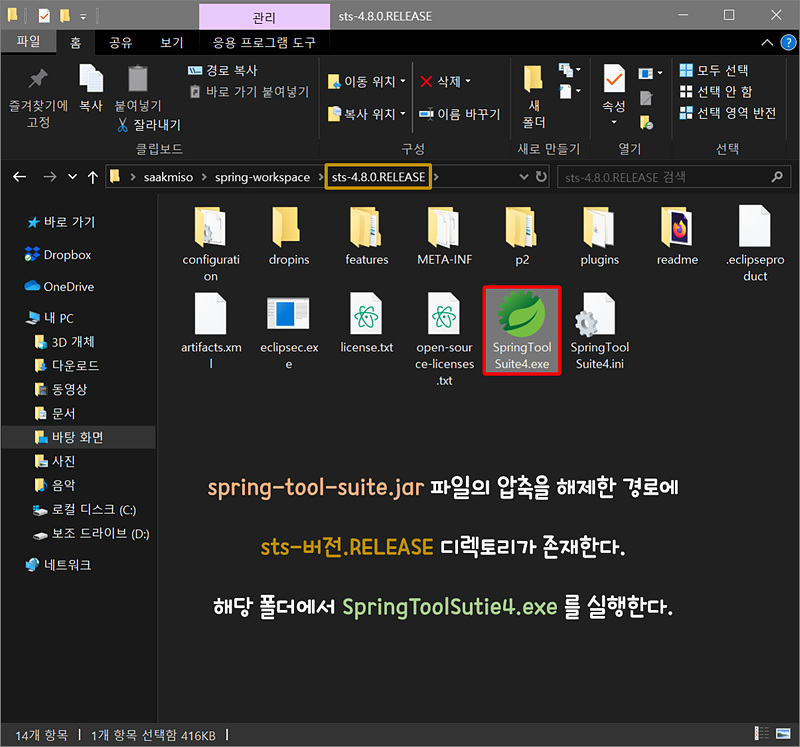Click 선택 영역 반전 (Invert selection)
800x747 pixels.
pos(728,113)
